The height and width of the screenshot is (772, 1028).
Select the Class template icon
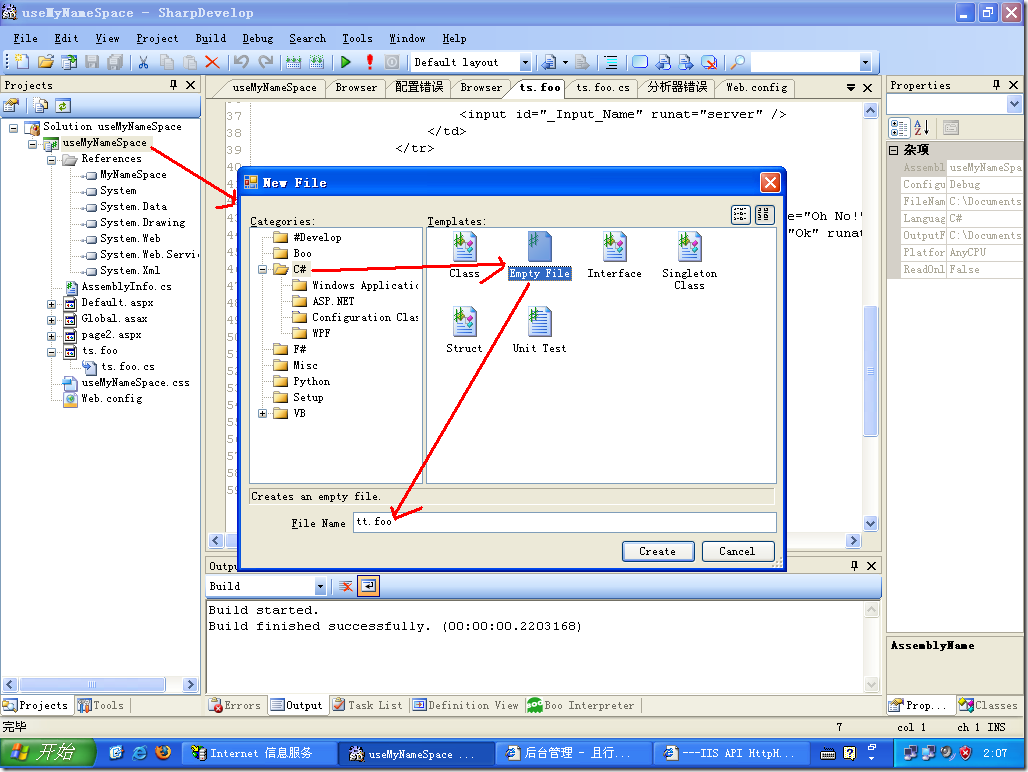click(464, 247)
